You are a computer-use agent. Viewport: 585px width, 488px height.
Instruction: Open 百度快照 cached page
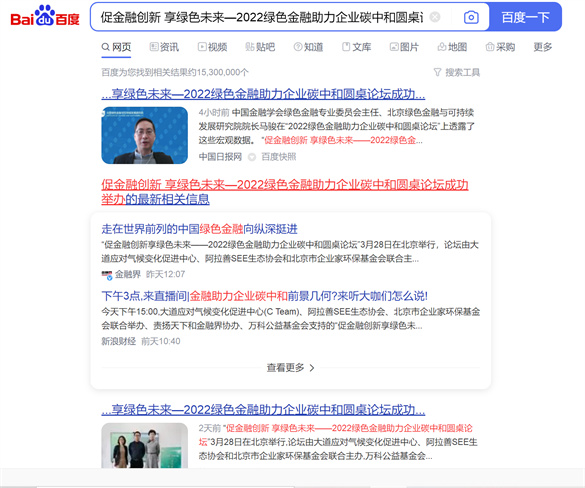point(278,157)
